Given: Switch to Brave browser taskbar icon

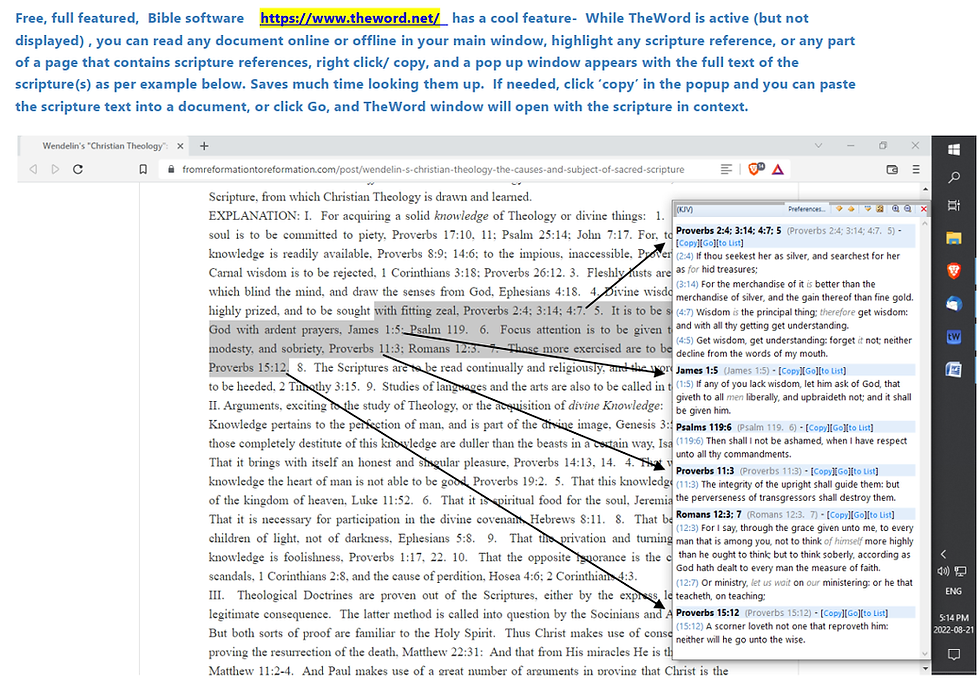Looking at the screenshot, I should click(954, 271).
